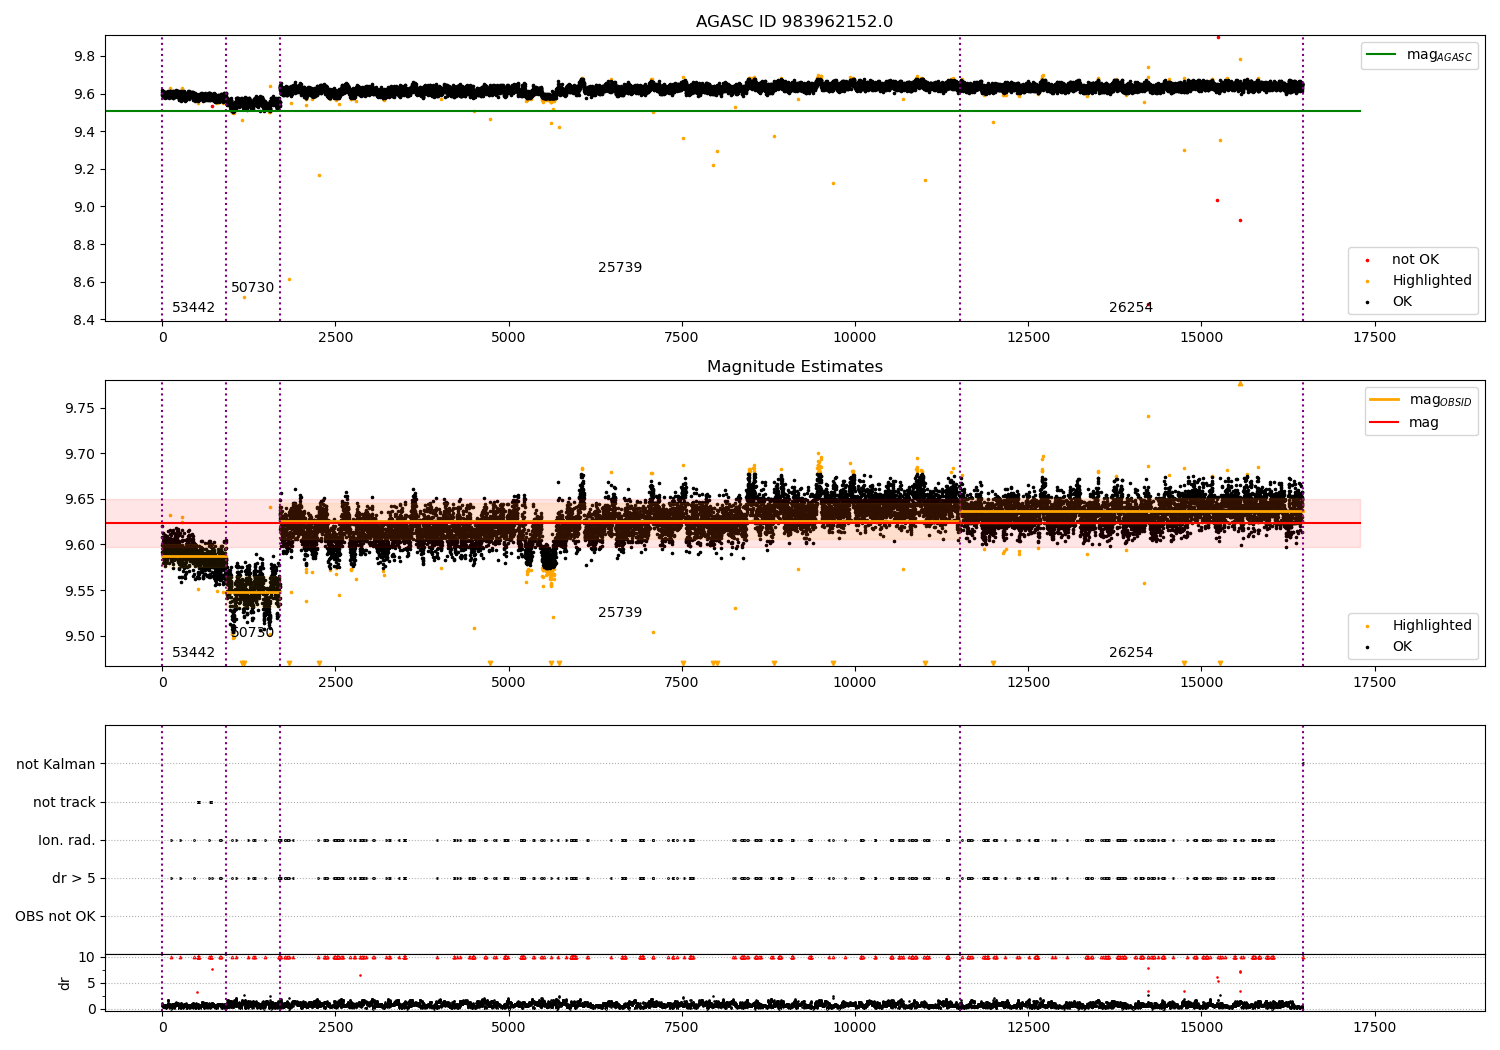Click OBSID label 53442 in middle plot

[x=193, y=653]
